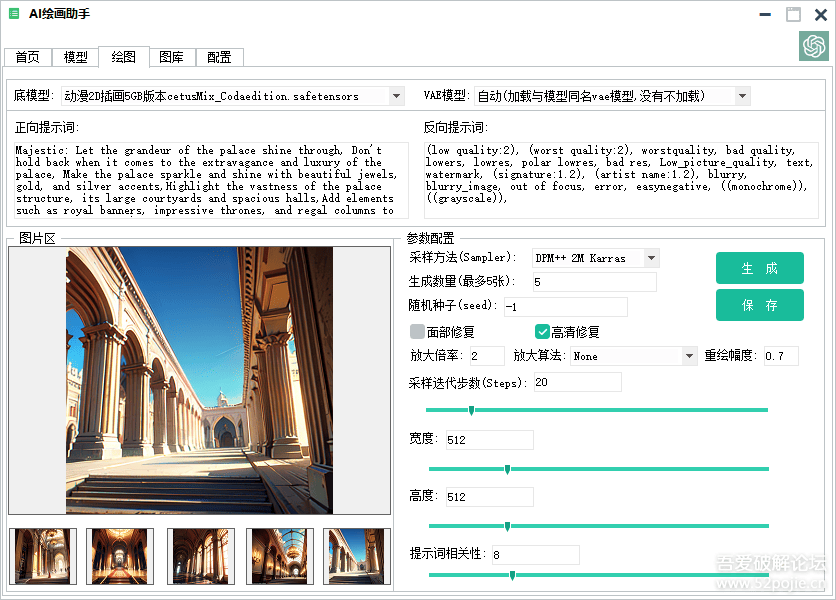Click the 放大倍率 field with value 2
The height and width of the screenshot is (600, 836).
487,356
